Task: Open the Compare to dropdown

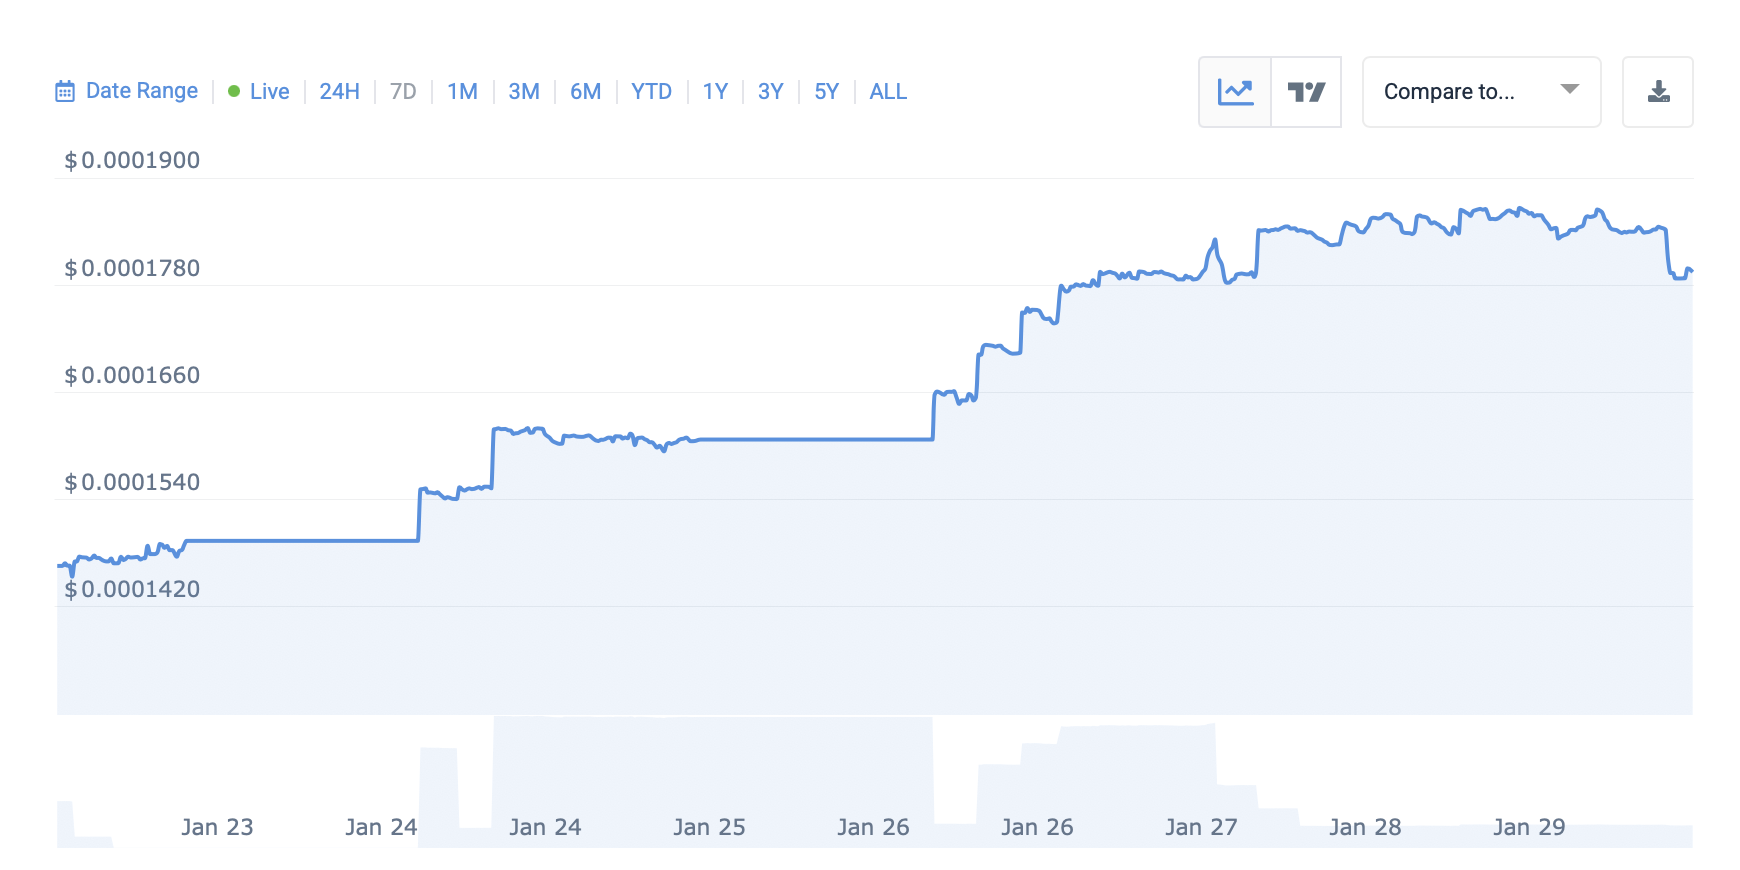Action: click(x=1449, y=92)
